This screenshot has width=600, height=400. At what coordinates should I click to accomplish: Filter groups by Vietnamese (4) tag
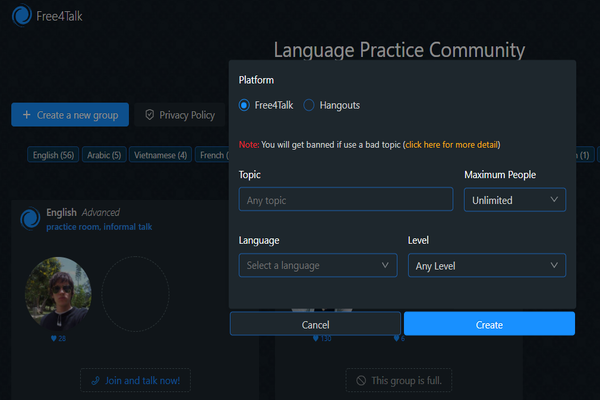160,155
